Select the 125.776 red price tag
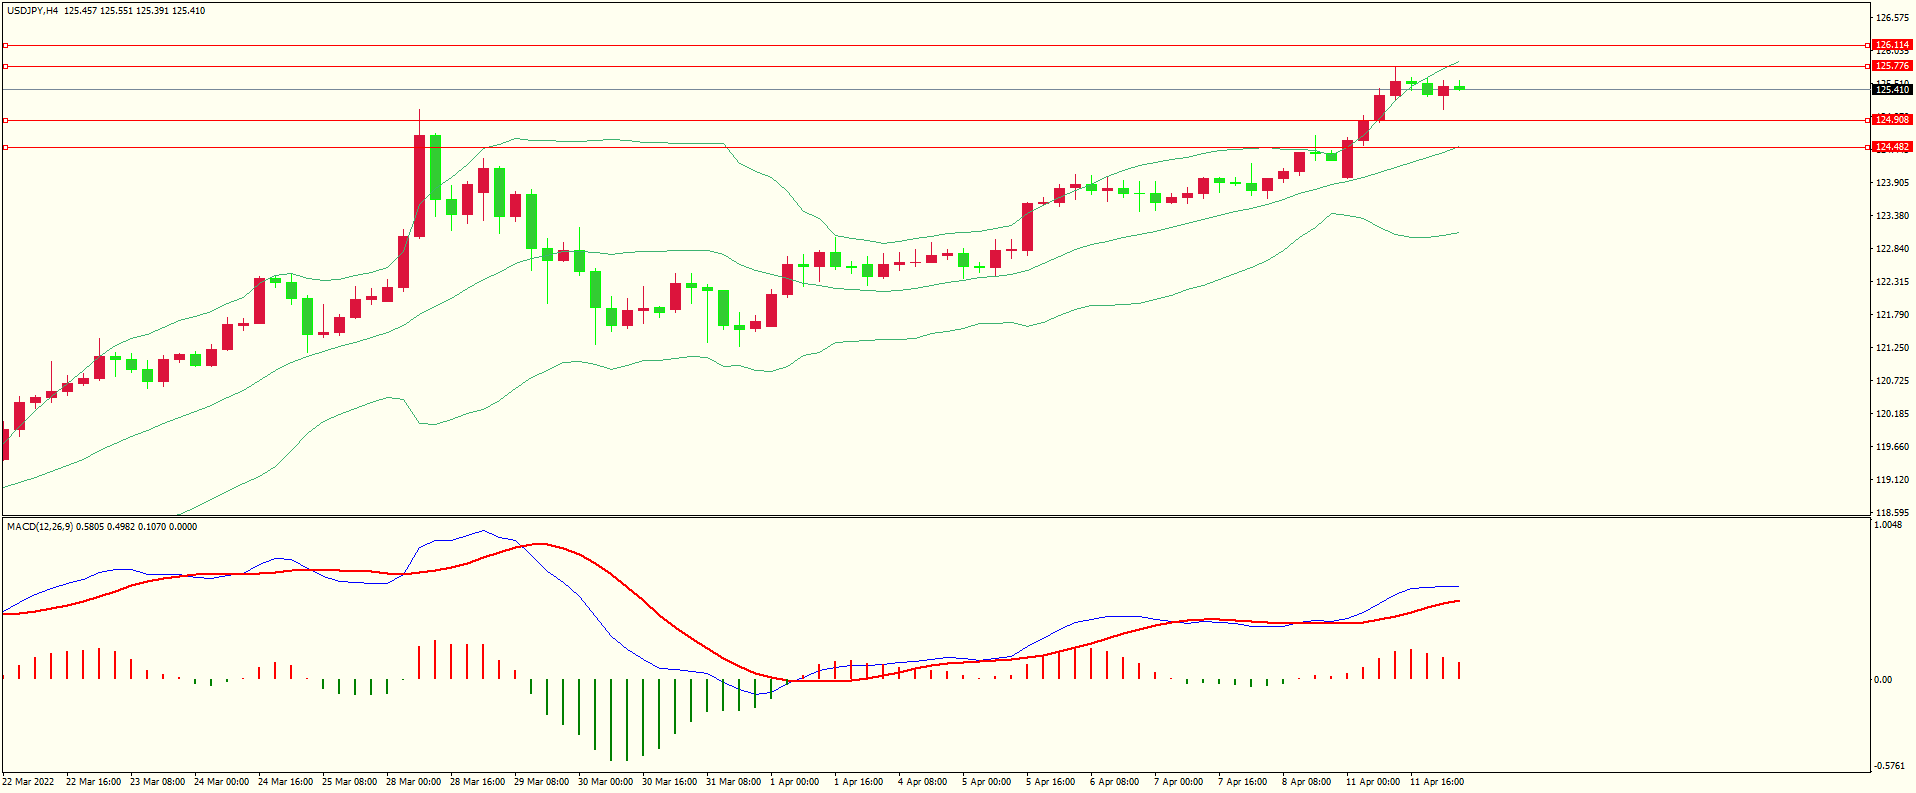The image size is (1916, 793). pyautogui.click(x=1891, y=66)
